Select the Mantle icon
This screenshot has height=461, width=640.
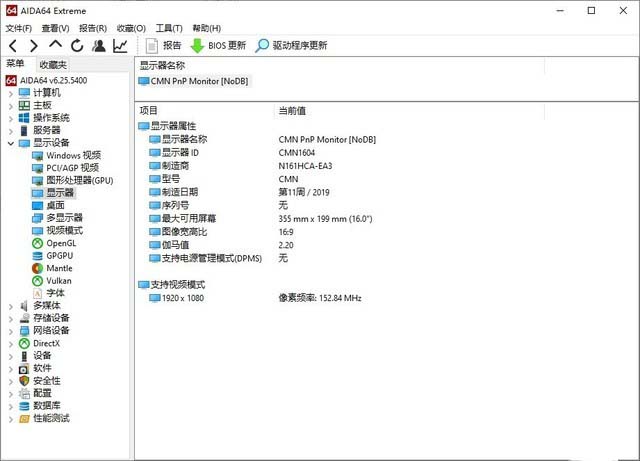pos(38,268)
